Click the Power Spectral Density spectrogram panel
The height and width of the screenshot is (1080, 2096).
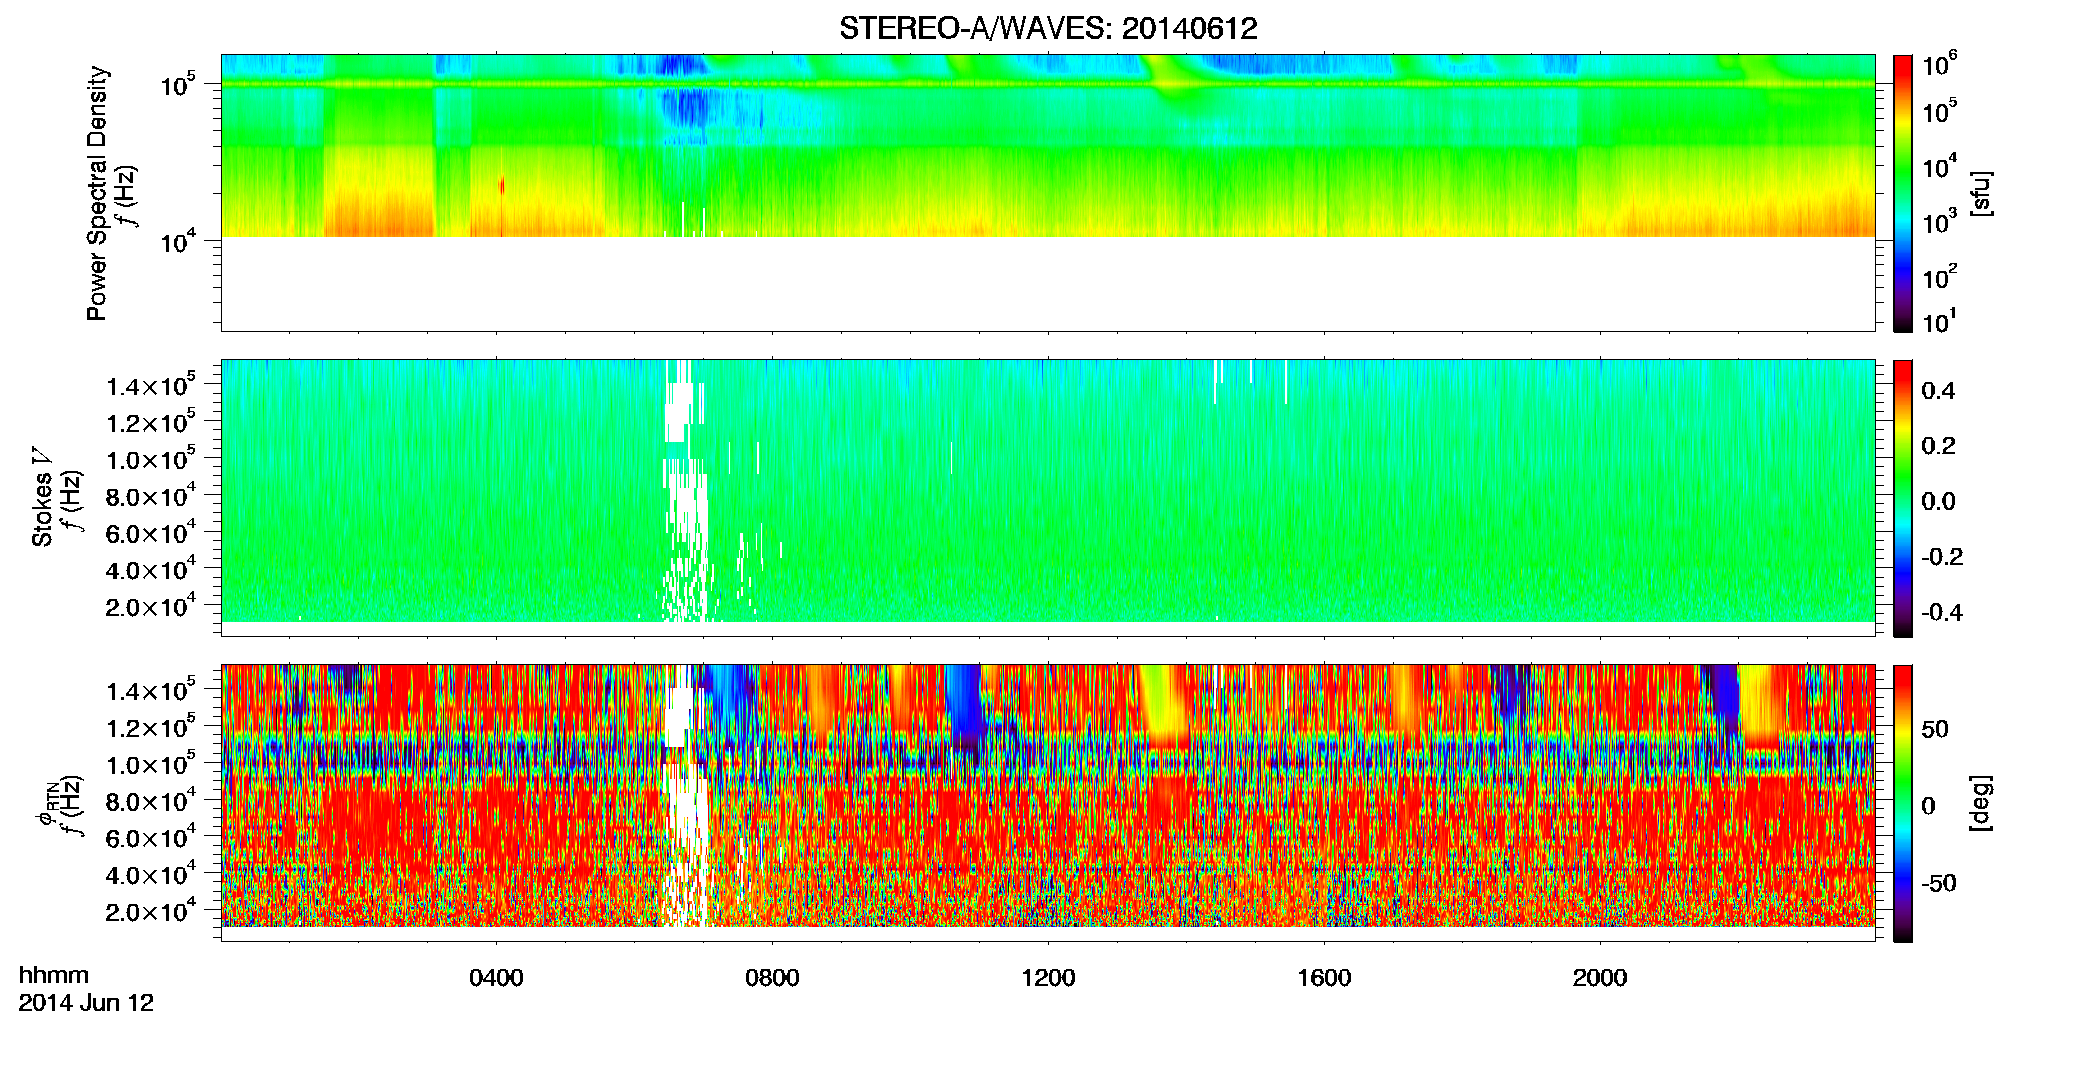point(1048,193)
